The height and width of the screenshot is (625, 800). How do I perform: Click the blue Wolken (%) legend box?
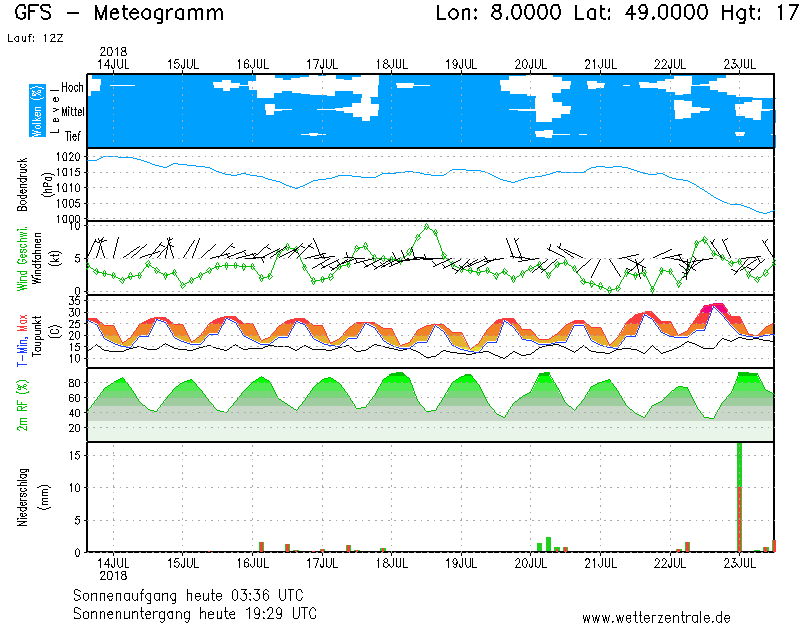(x=38, y=111)
